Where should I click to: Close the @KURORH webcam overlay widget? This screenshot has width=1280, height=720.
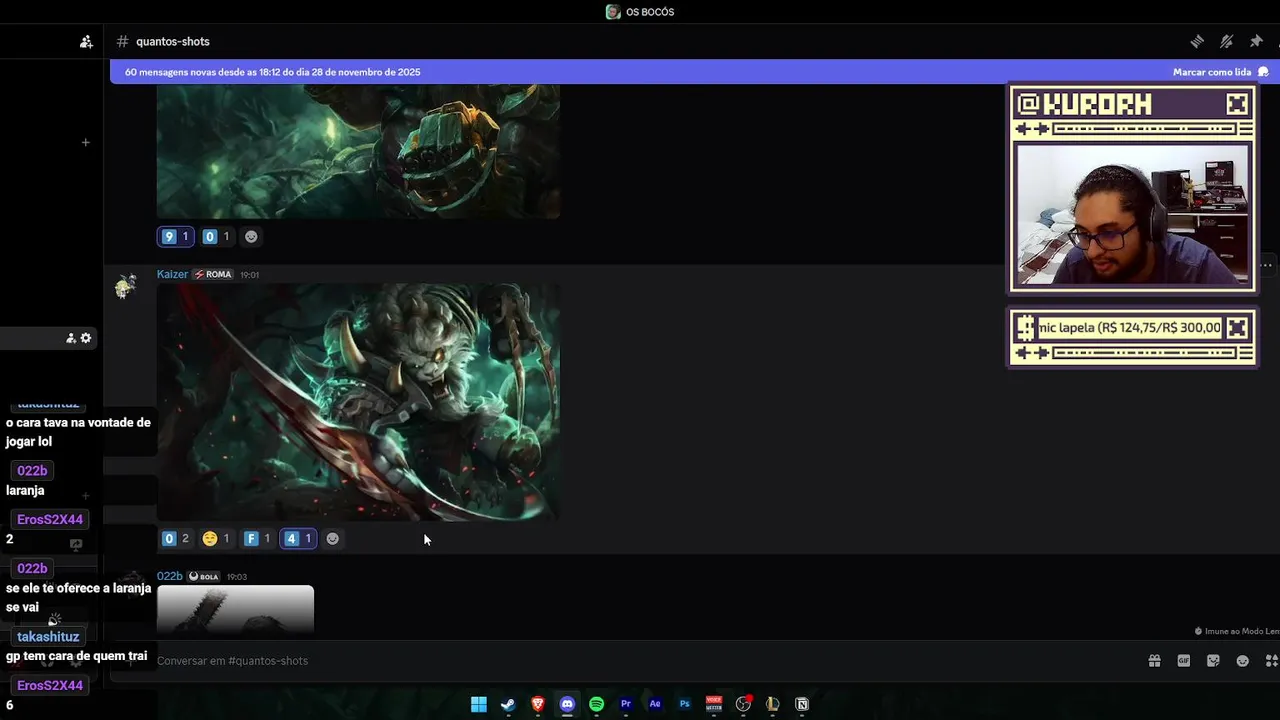tap(1237, 104)
